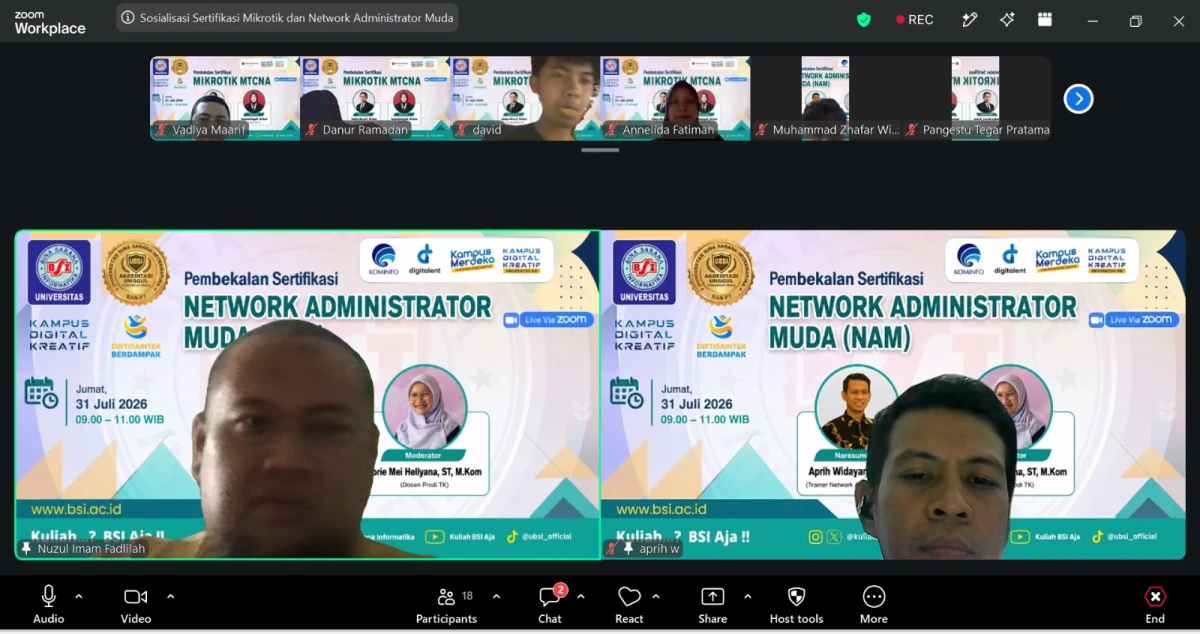The height and width of the screenshot is (634, 1200).
Task: Click the pin icon beside Nuzul Imam Fadlilah
Action: (x=27, y=548)
